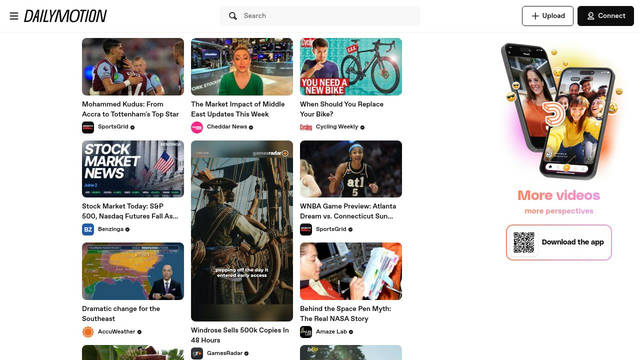Click verified badge next to Cycling Weekly

[x=362, y=127]
